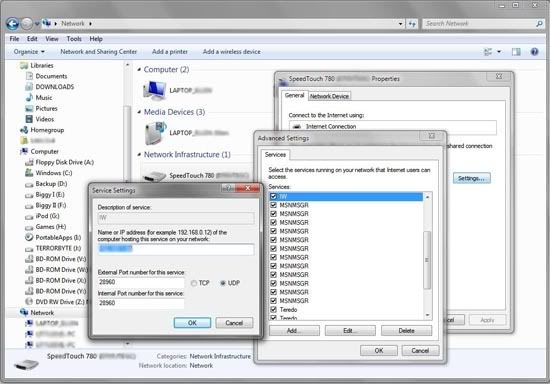This screenshot has width=550, height=384.
Task: Click the Back navigation arrow
Action: tap(13, 24)
